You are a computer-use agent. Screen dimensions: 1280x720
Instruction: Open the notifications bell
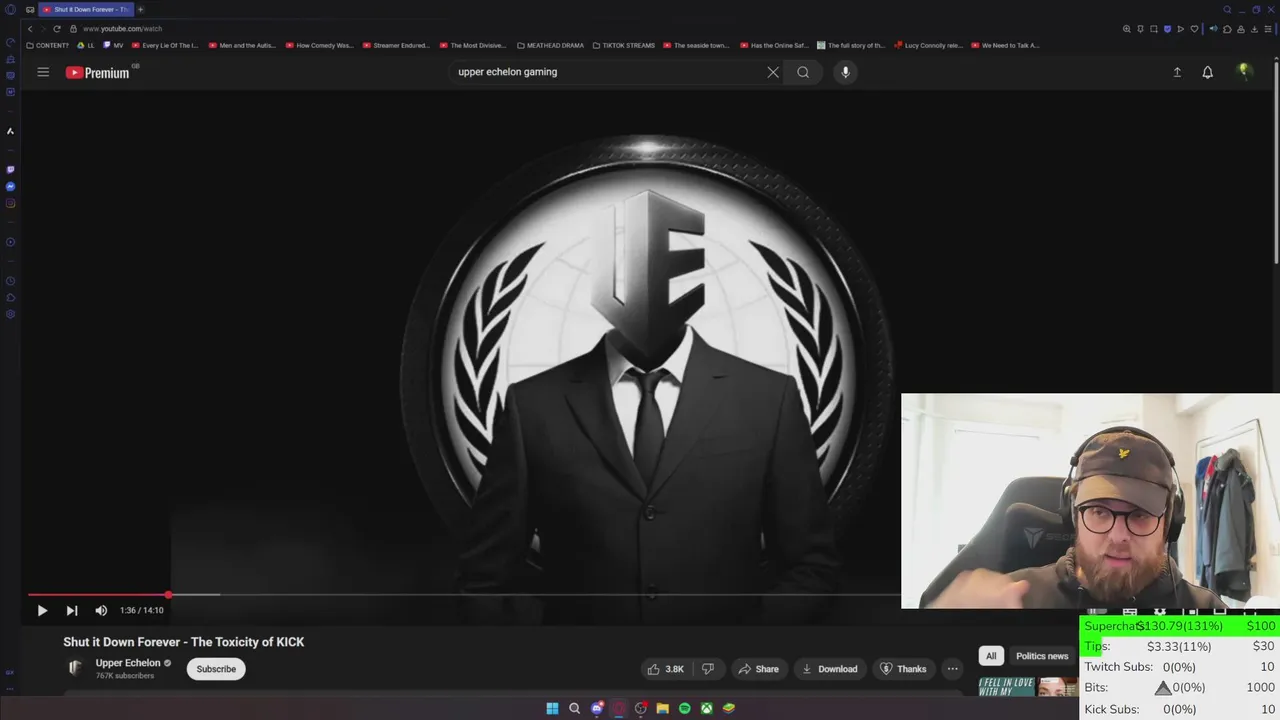[1207, 72]
